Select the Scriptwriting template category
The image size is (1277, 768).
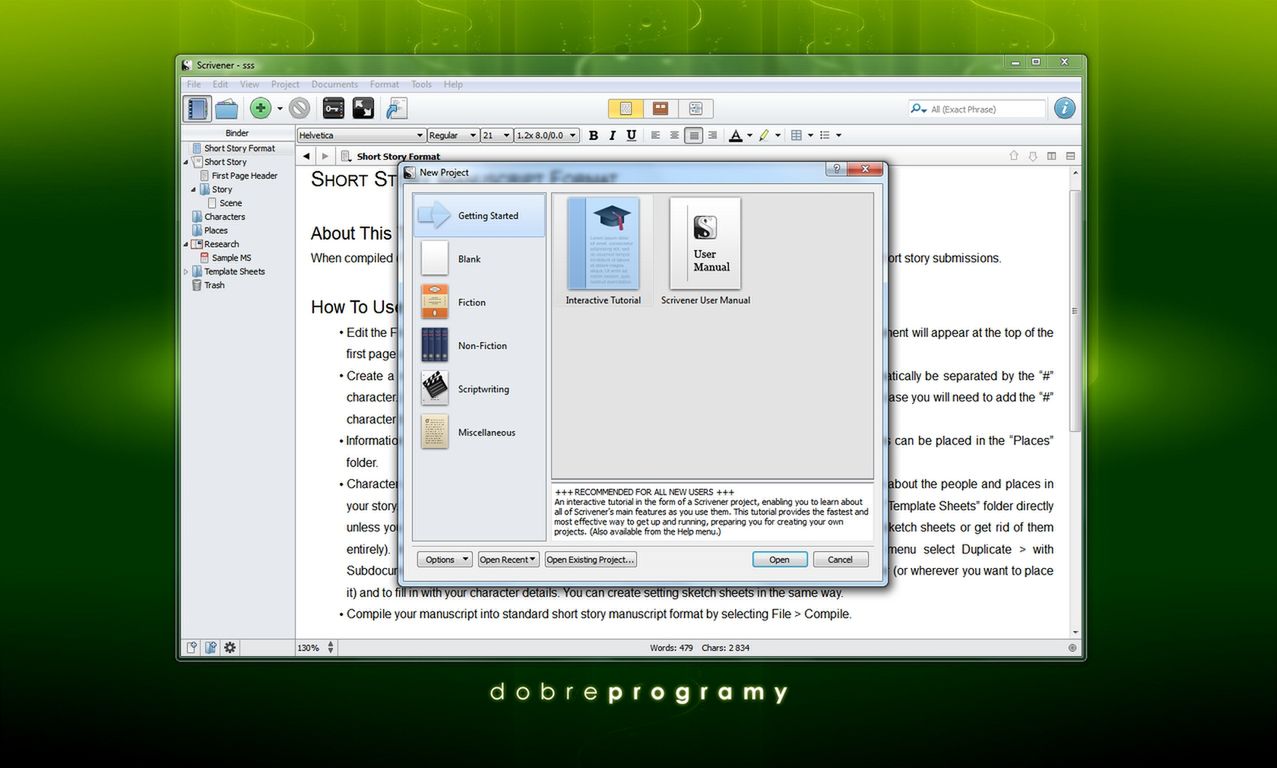point(480,389)
